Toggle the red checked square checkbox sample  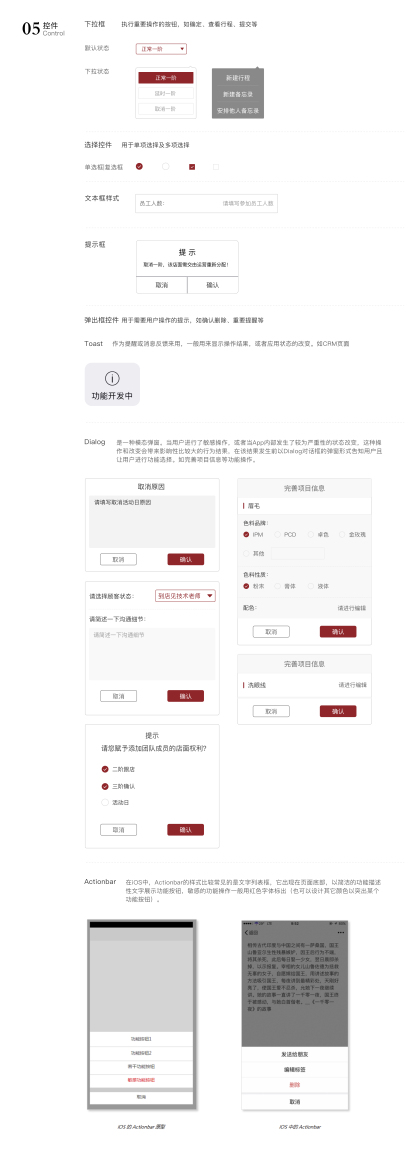tap(192, 168)
